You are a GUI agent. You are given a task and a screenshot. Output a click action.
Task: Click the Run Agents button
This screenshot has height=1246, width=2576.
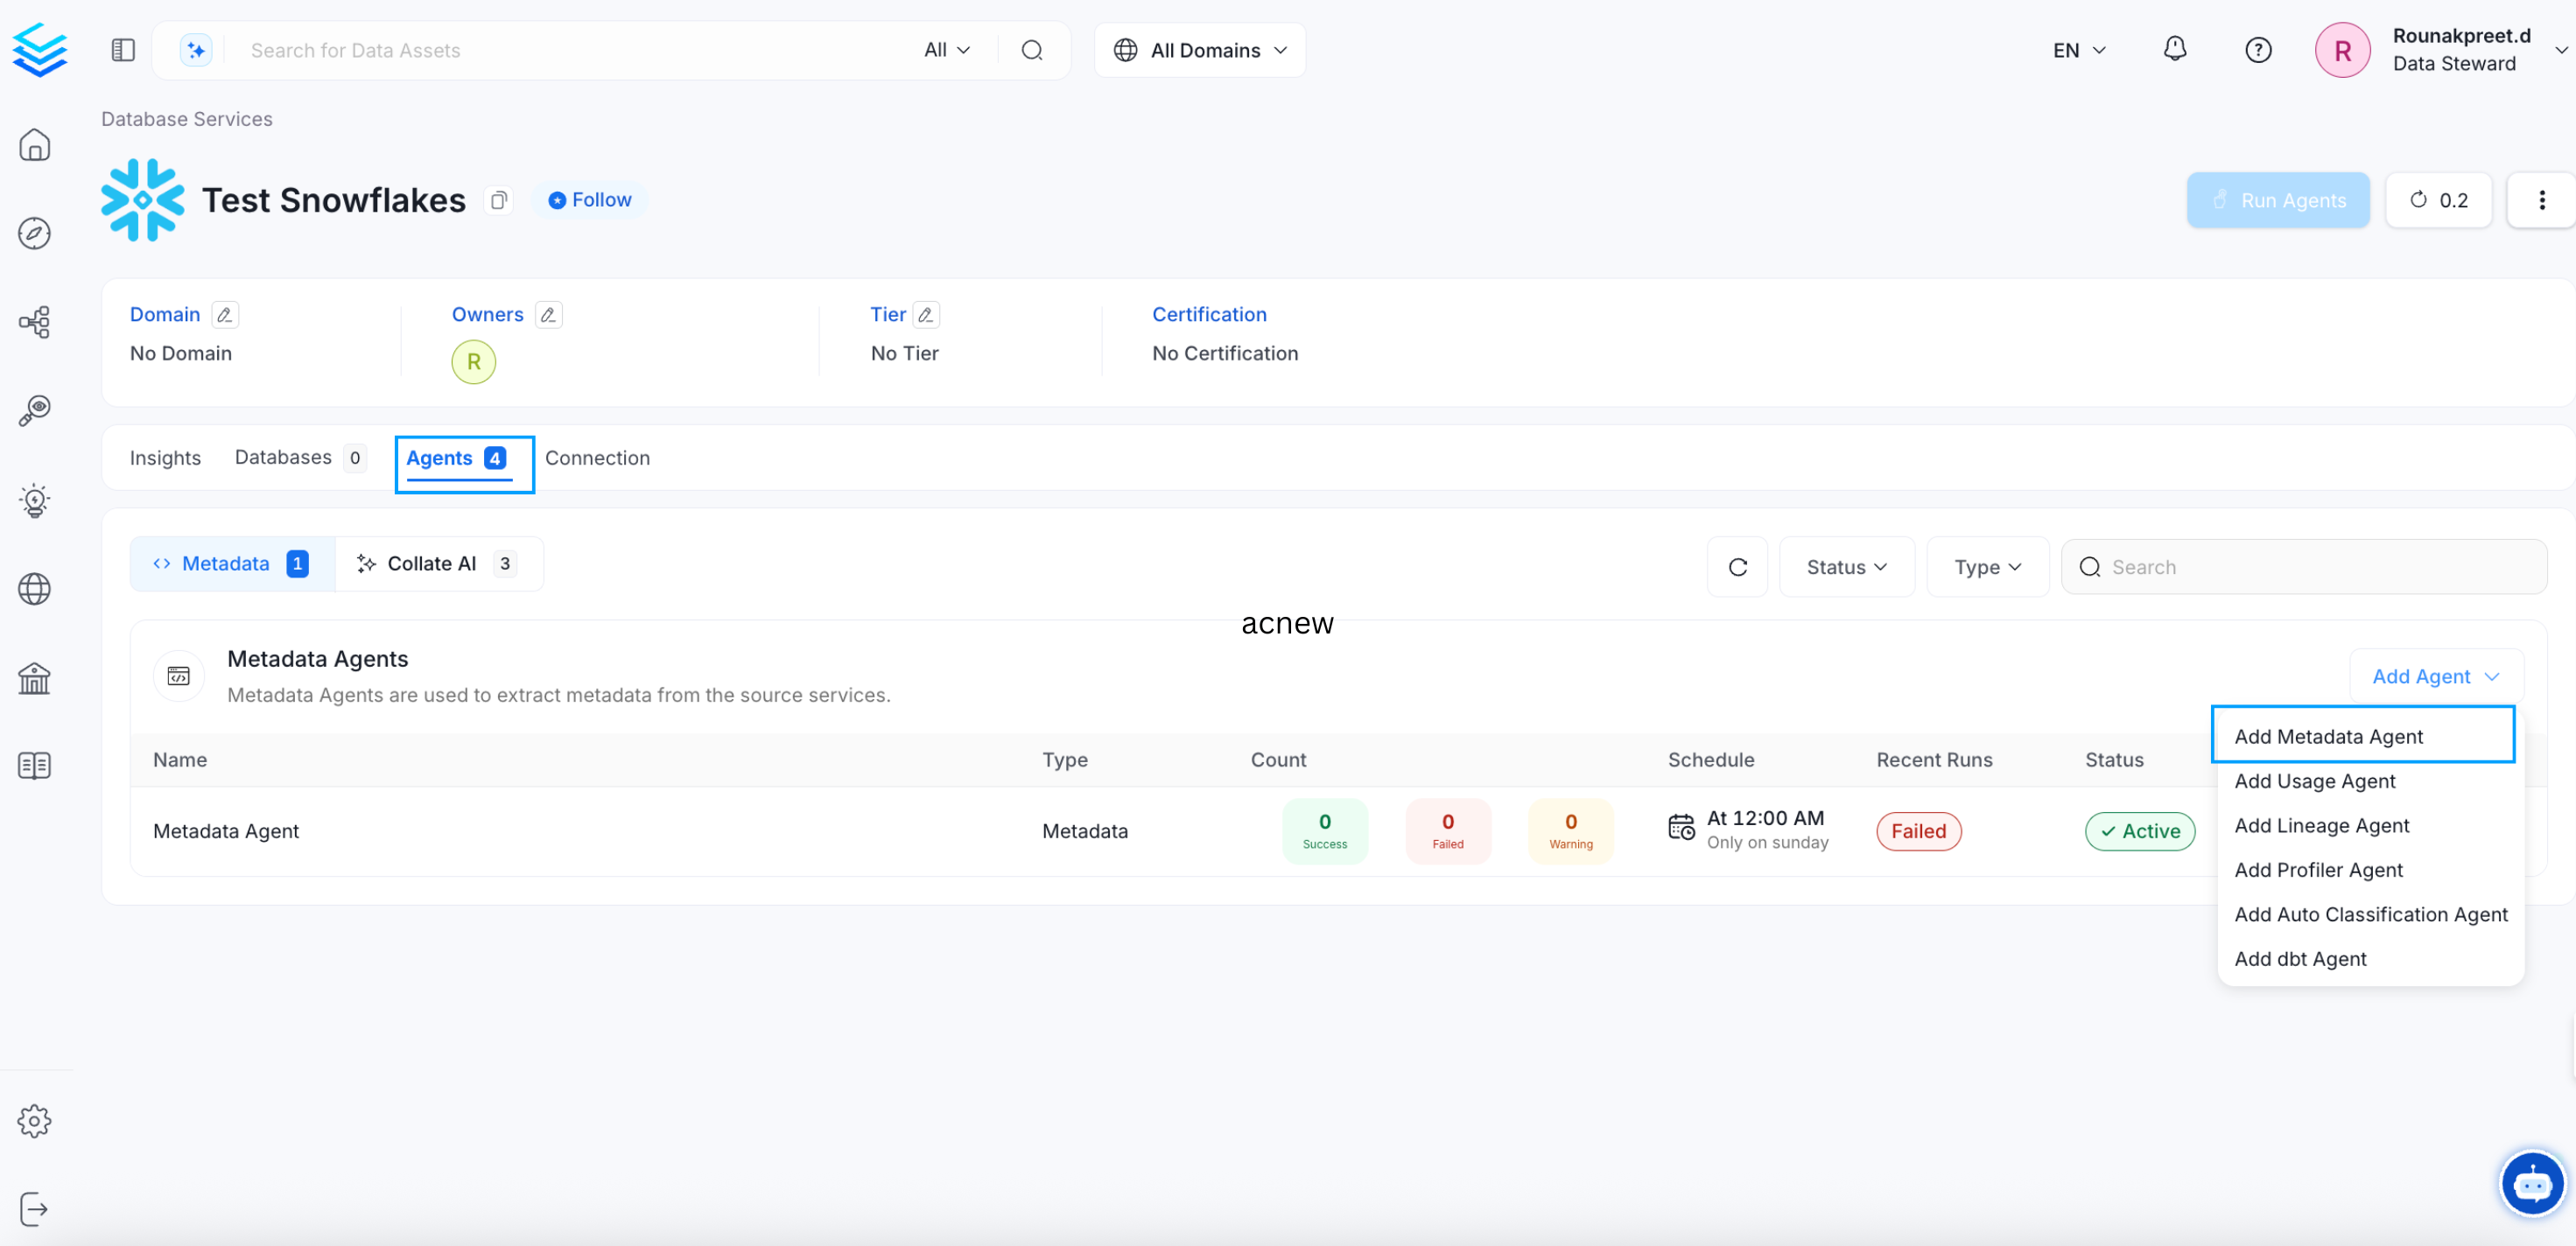click(x=2278, y=199)
